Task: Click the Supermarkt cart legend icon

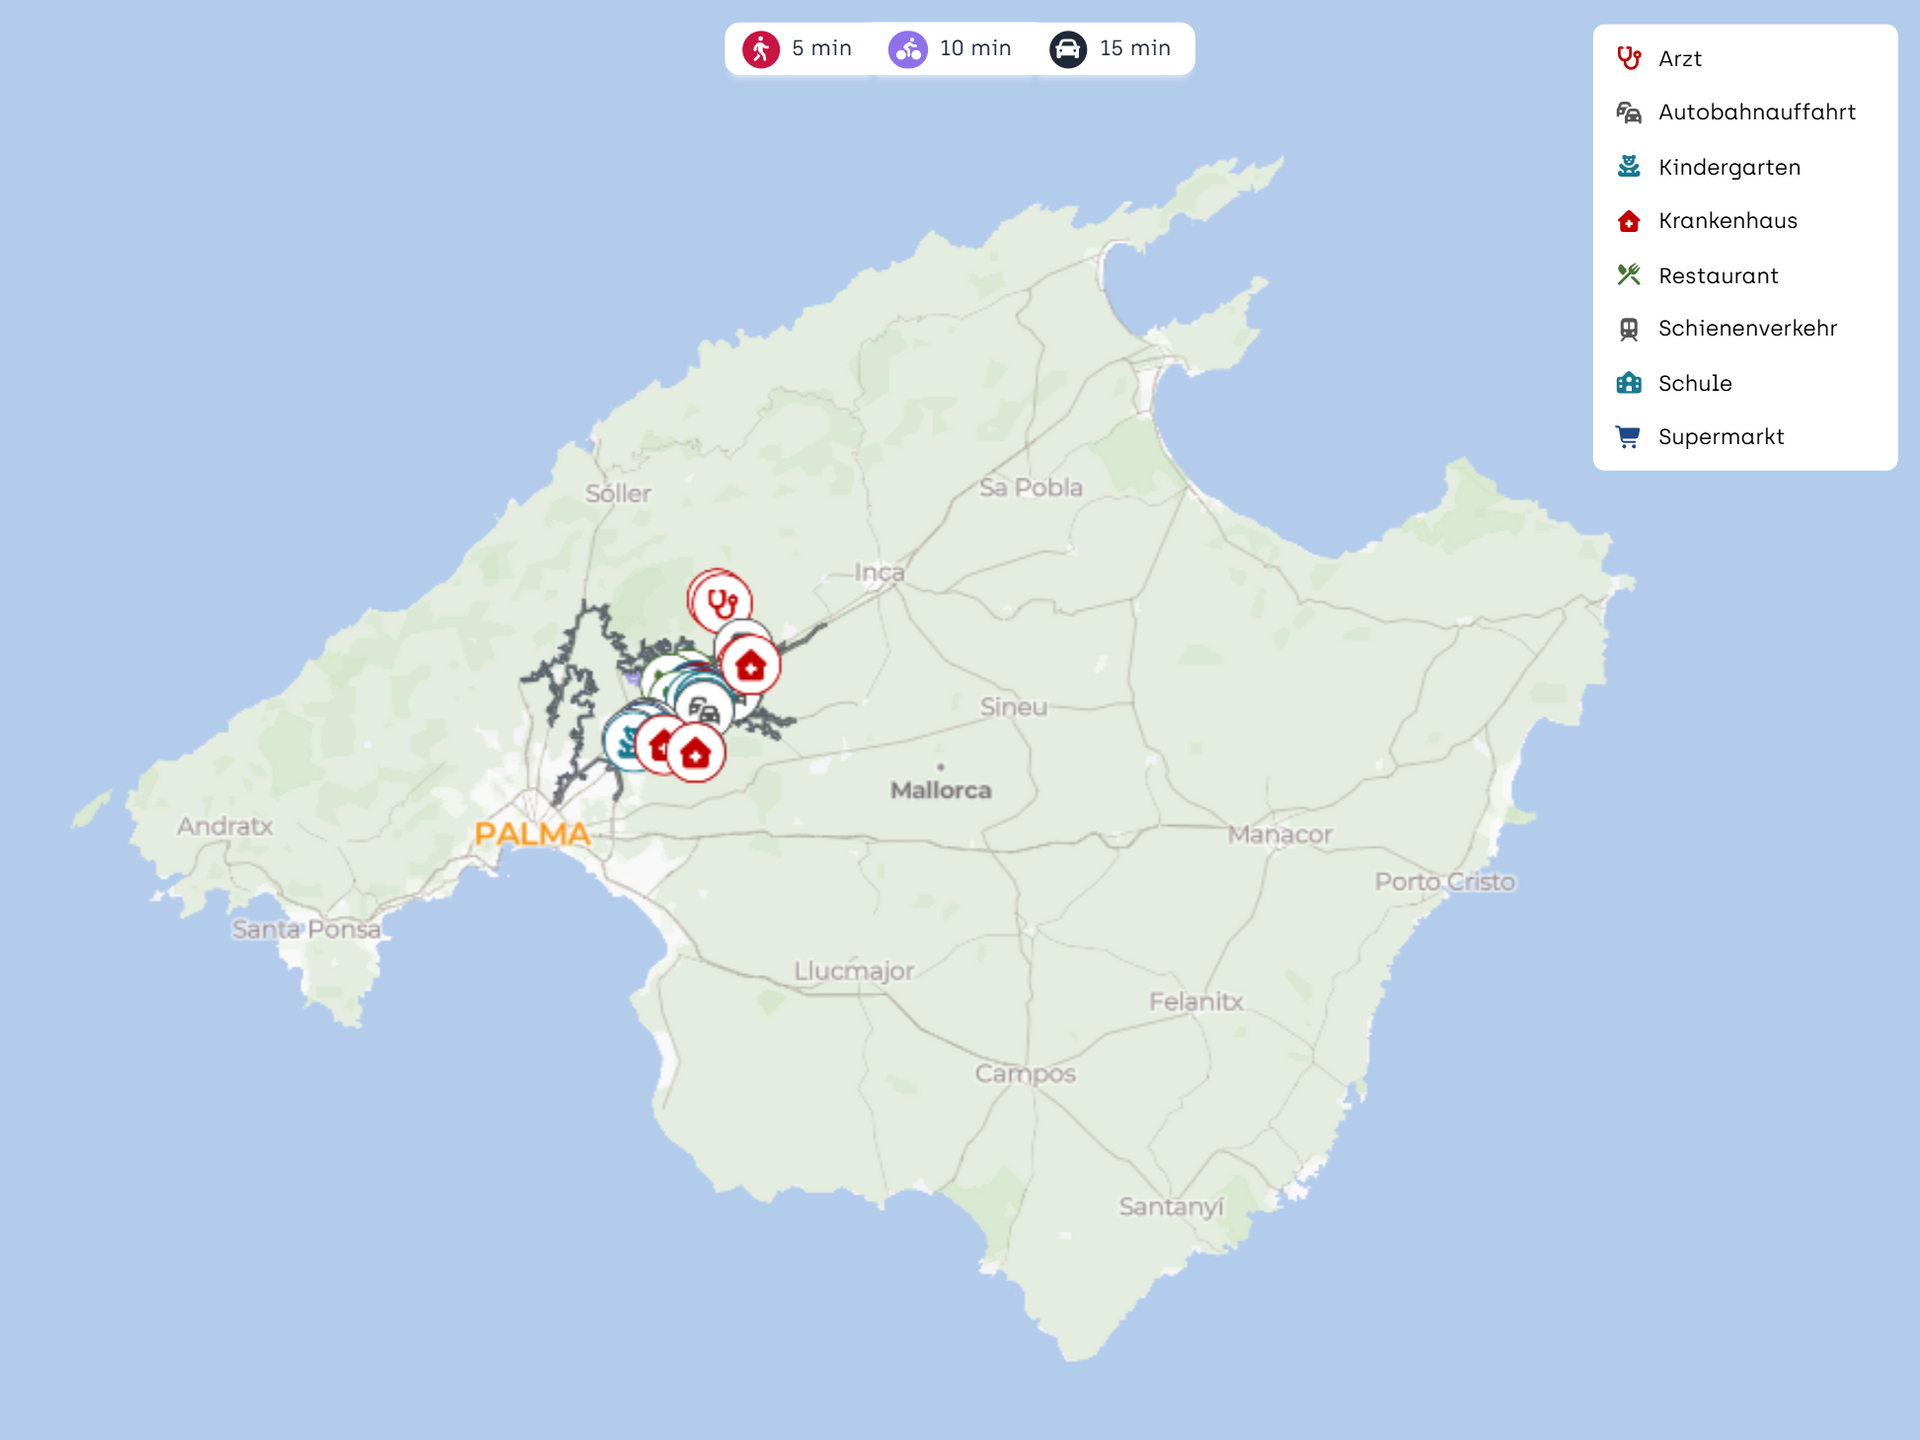Action: tap(1629, 437)
